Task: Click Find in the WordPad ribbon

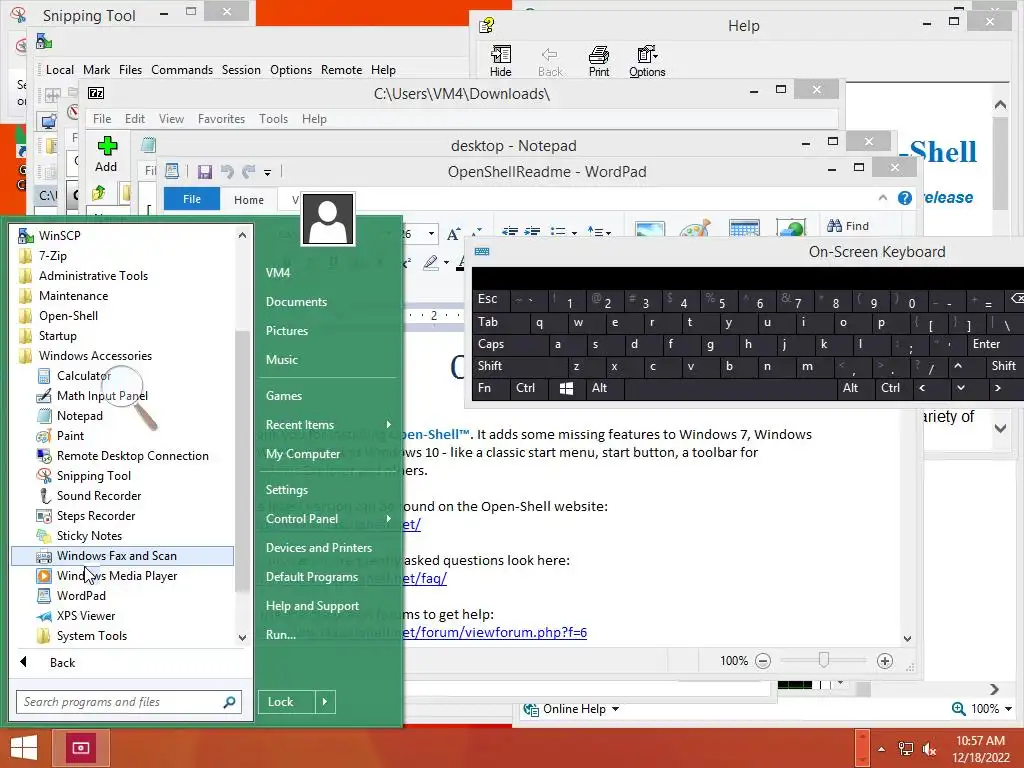Action: pos(848,226)
